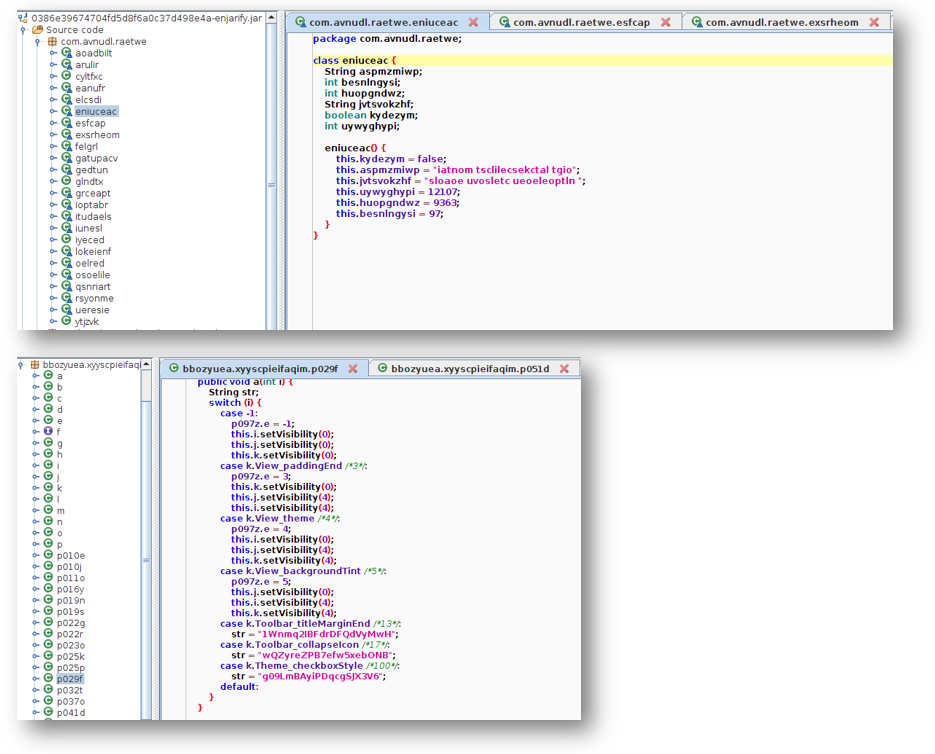
Task: Click the com.avnudl.raetwe package icon
Action: tap(52, 42)
